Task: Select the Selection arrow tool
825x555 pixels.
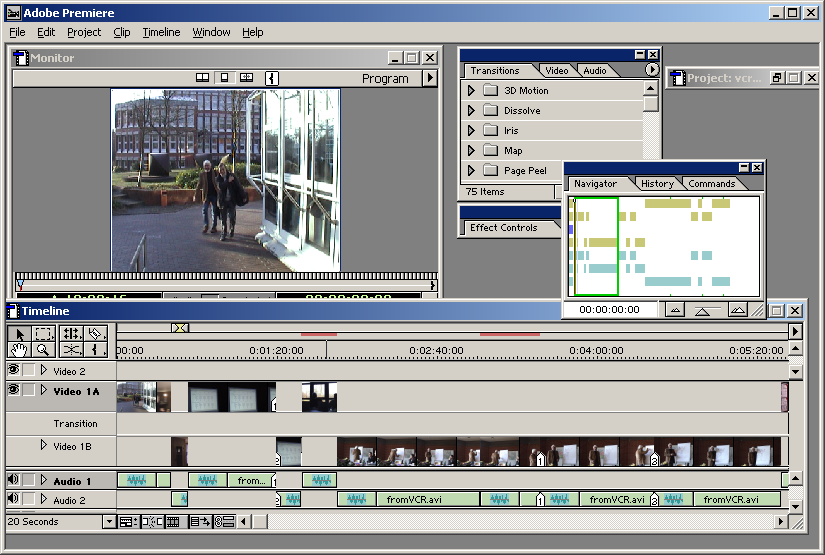Action: (19, 334)
